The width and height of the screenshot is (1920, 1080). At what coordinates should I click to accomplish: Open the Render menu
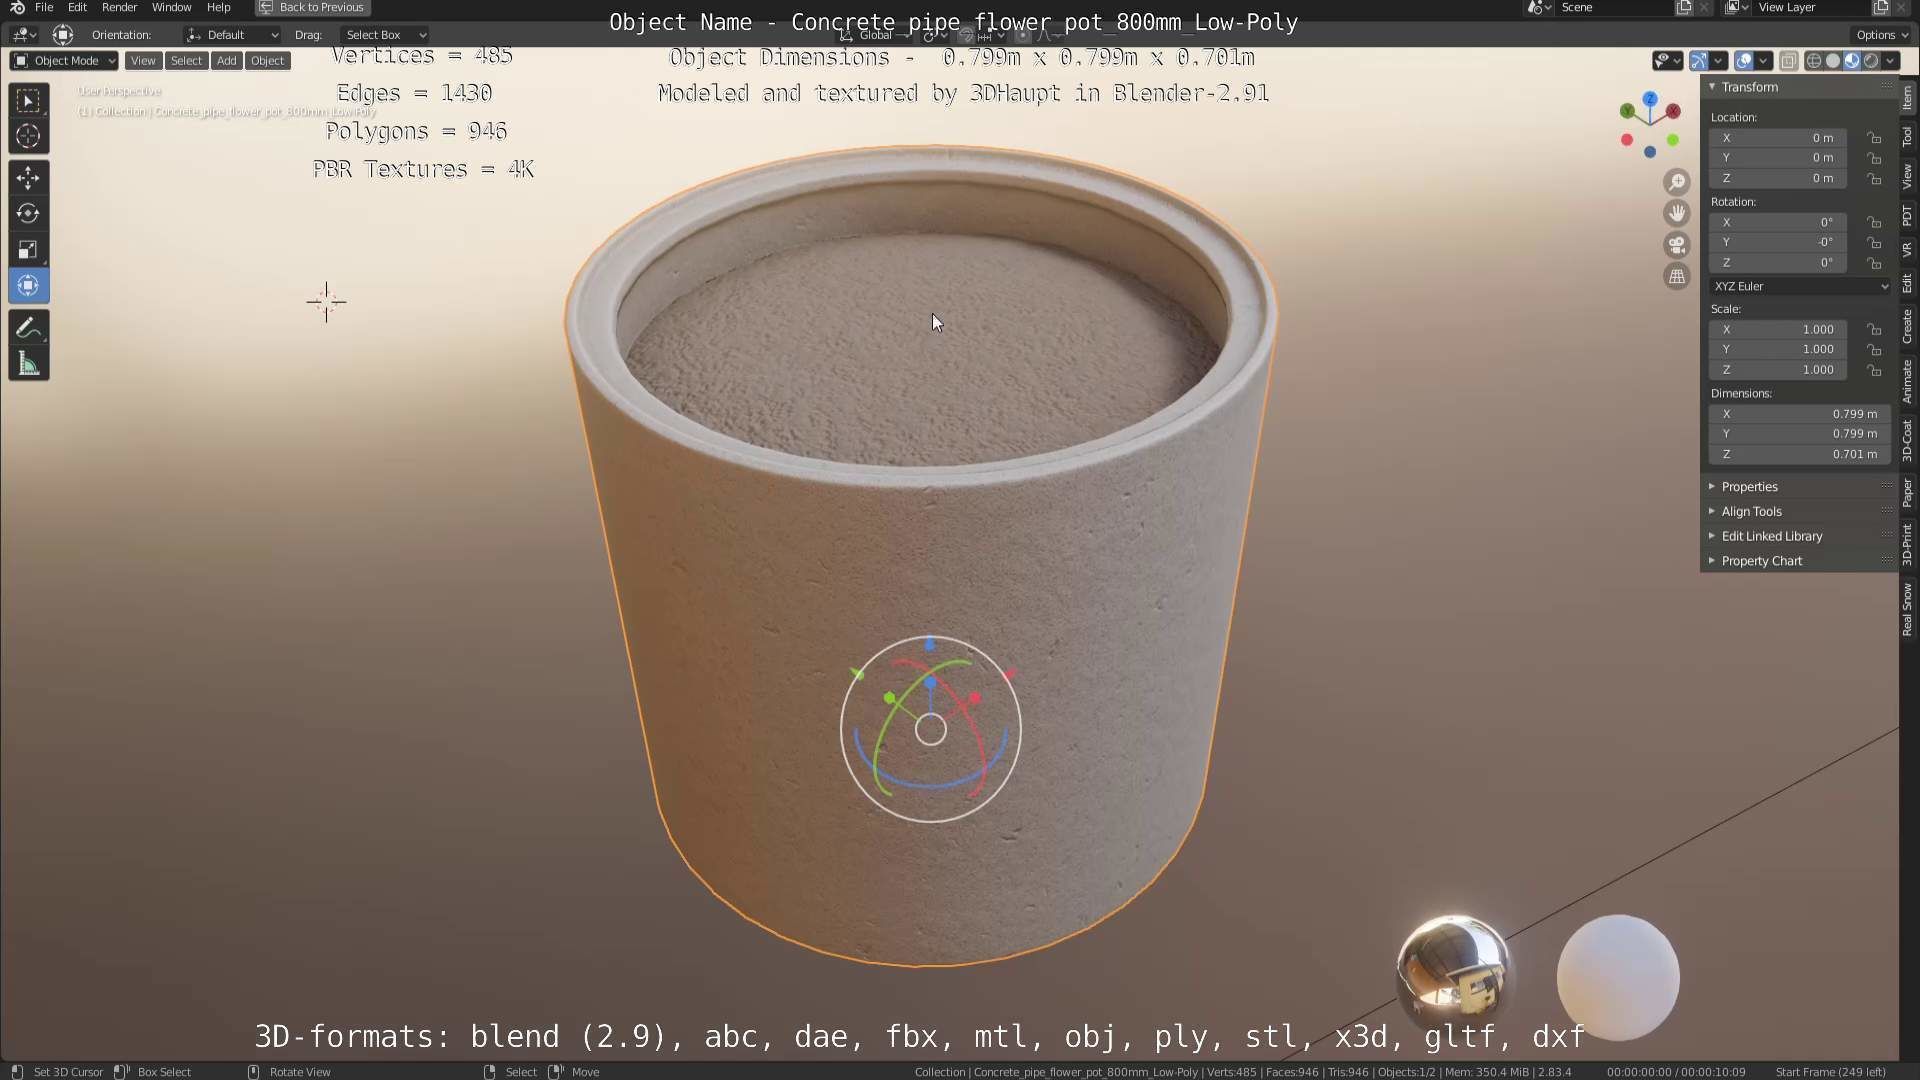click(120, 7)
